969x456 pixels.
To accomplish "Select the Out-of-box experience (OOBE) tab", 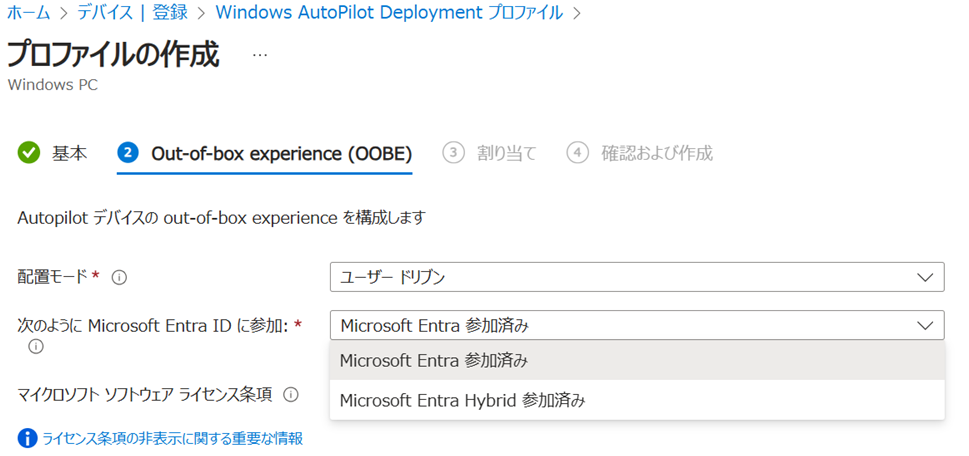I will 264,153.
